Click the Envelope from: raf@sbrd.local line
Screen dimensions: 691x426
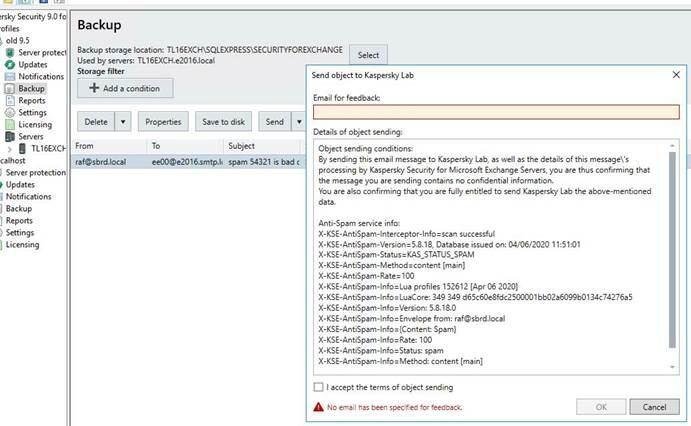[412, 319]
